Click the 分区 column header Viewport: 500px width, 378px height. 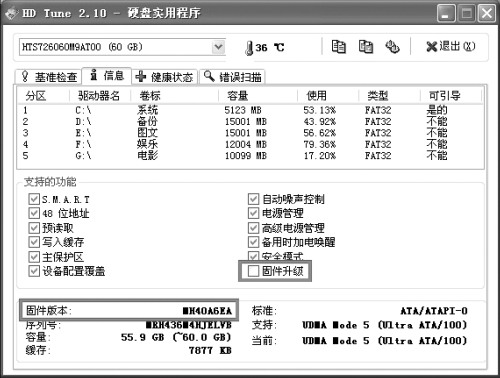pos(43,96)
